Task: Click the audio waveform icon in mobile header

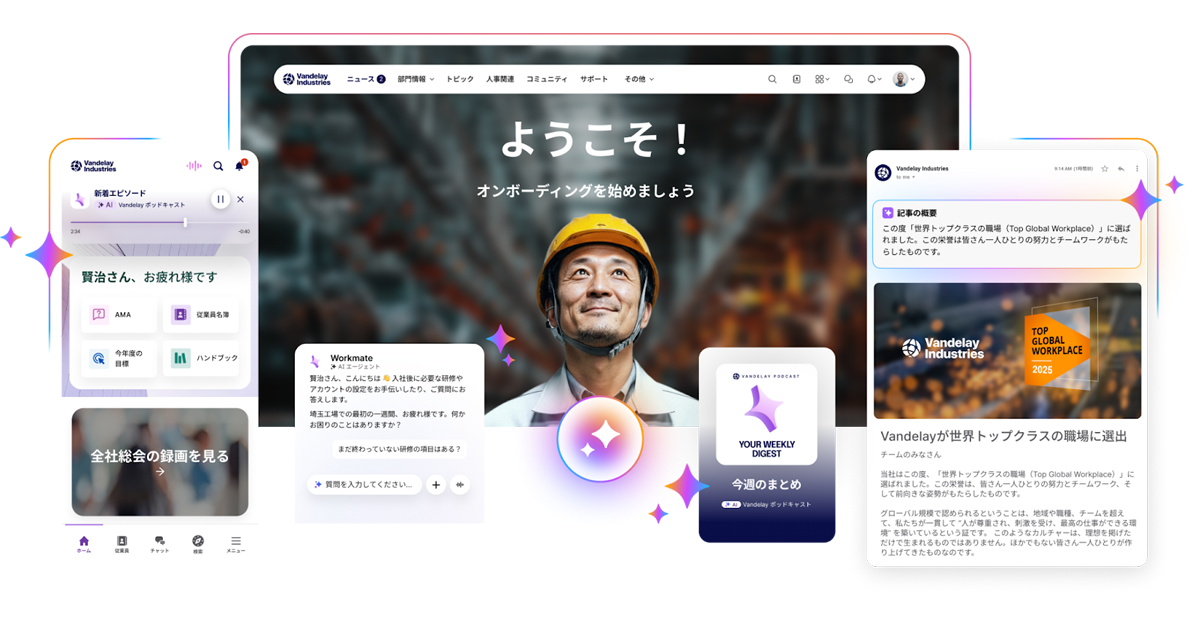Action: [194, 166]
